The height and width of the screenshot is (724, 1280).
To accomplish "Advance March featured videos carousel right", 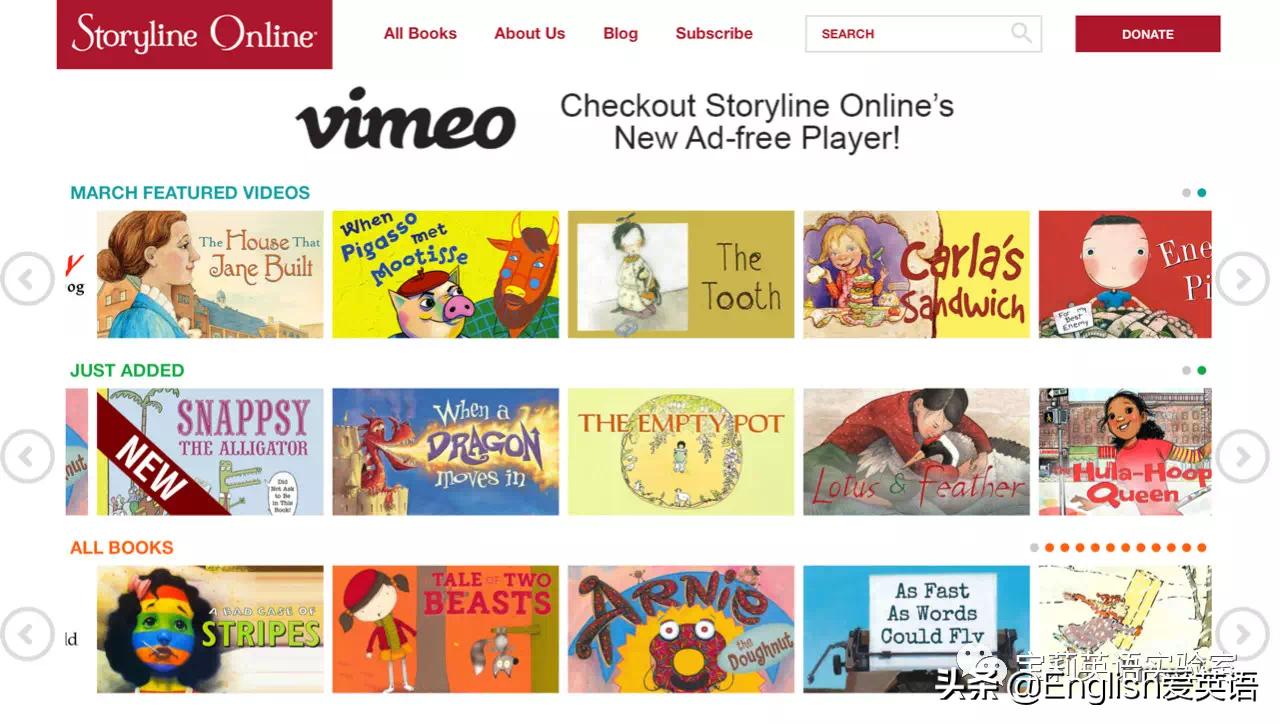I will point(1242,279).
